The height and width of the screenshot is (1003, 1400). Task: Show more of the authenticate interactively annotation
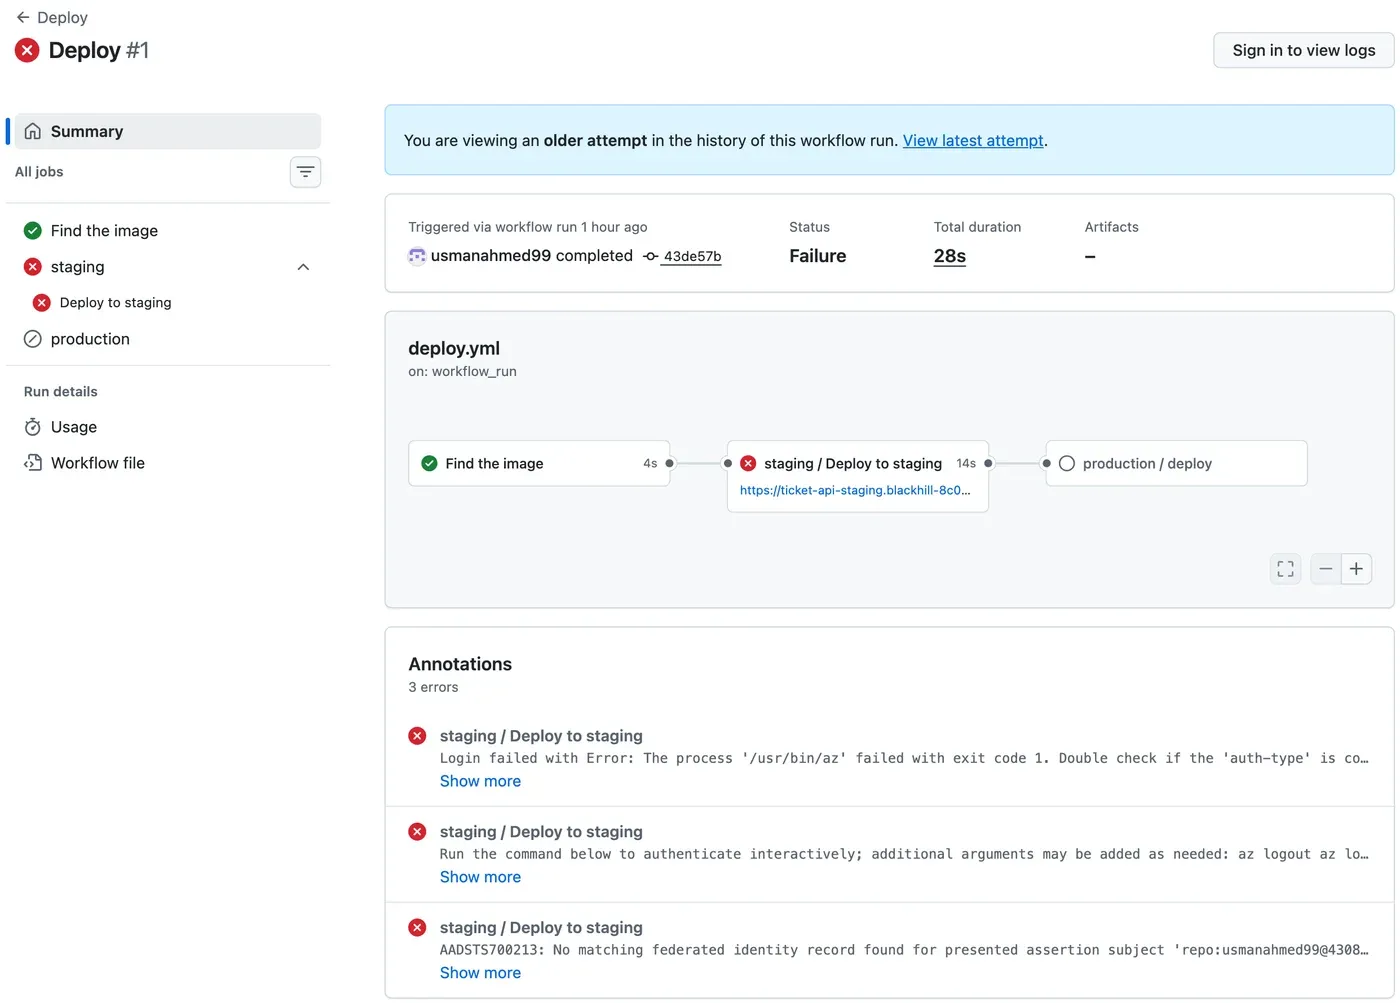point(480,877)
